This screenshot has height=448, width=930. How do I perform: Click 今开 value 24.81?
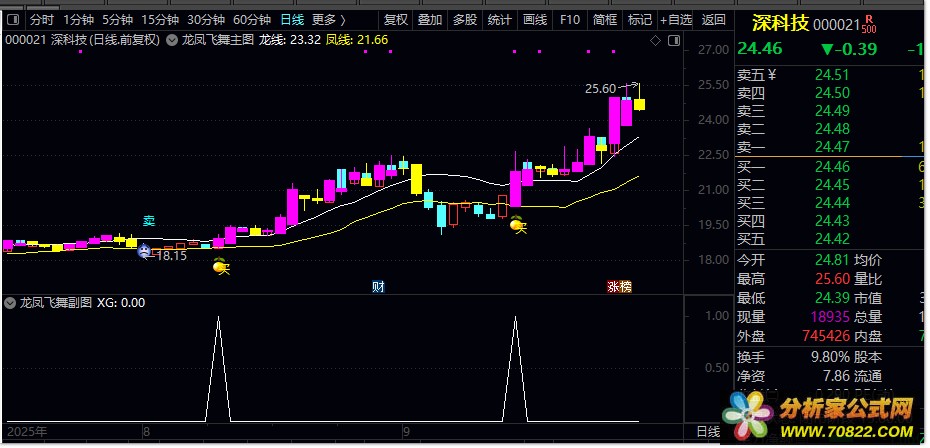tap(832, 260)
